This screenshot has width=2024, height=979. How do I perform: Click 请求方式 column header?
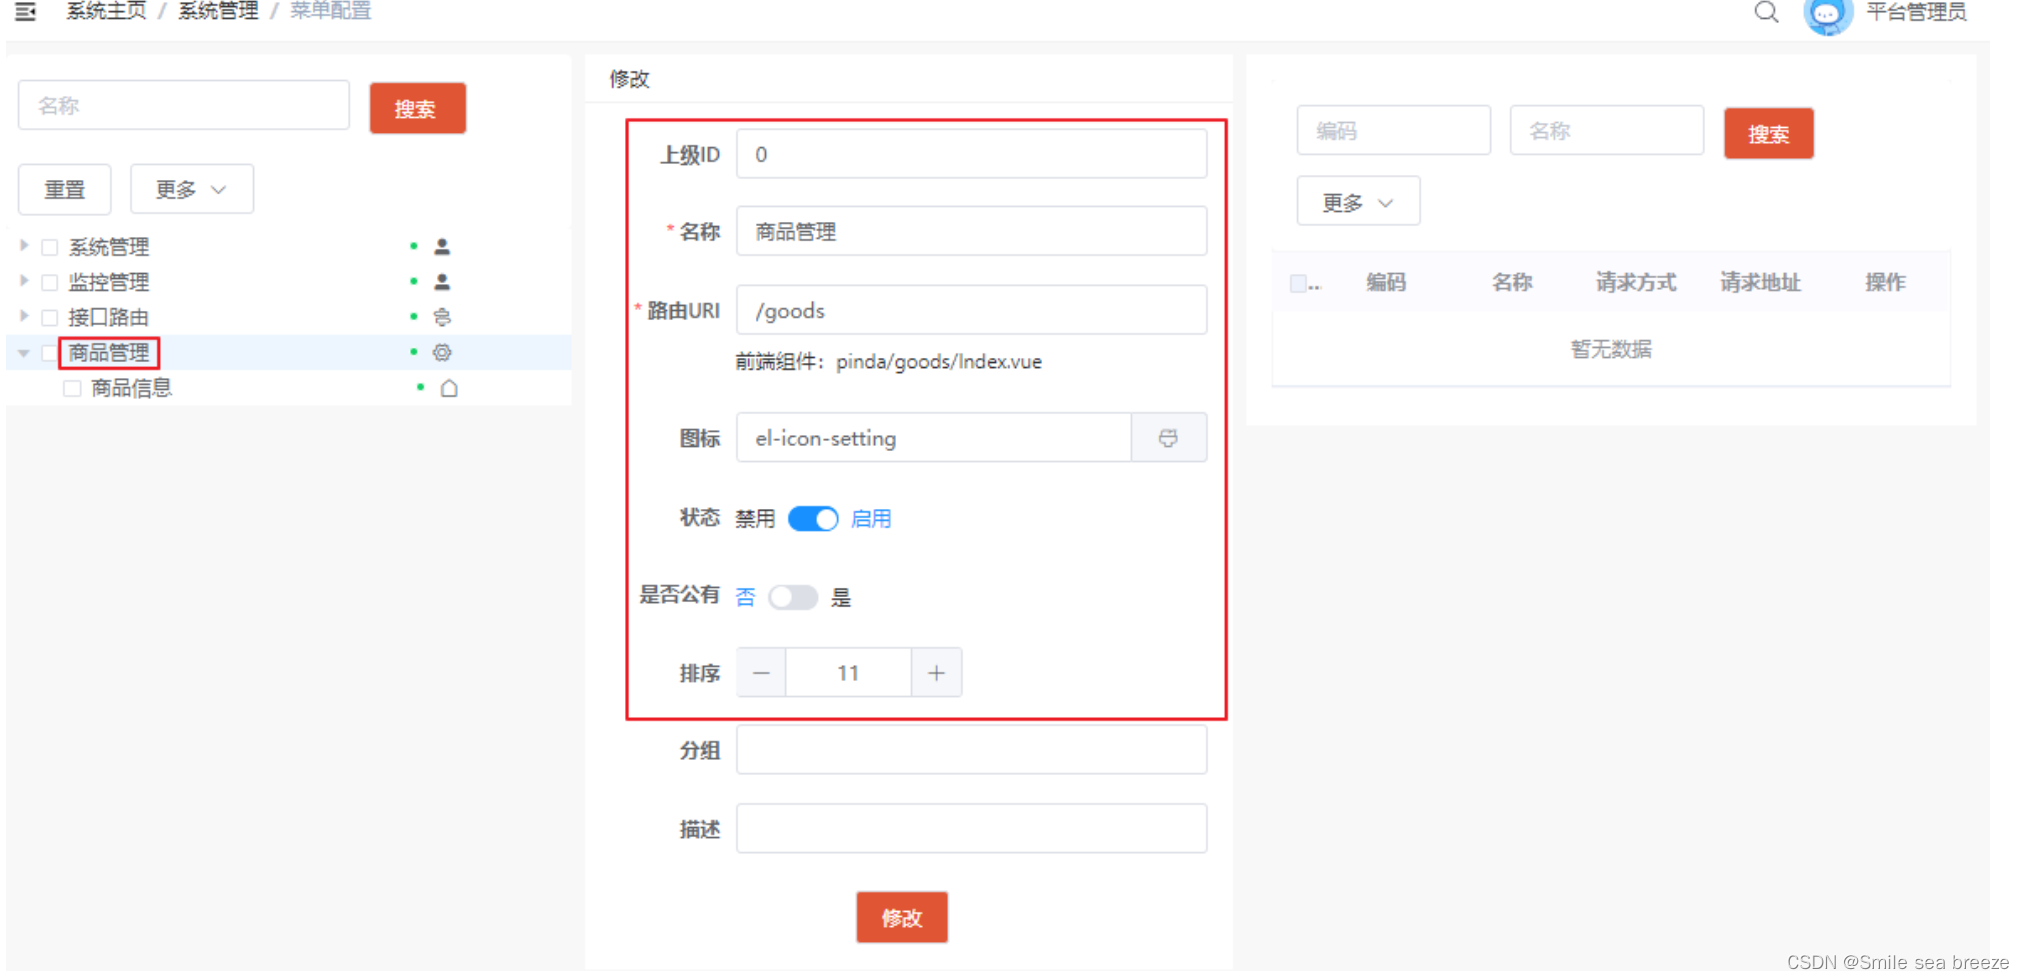pos(1636,283)
